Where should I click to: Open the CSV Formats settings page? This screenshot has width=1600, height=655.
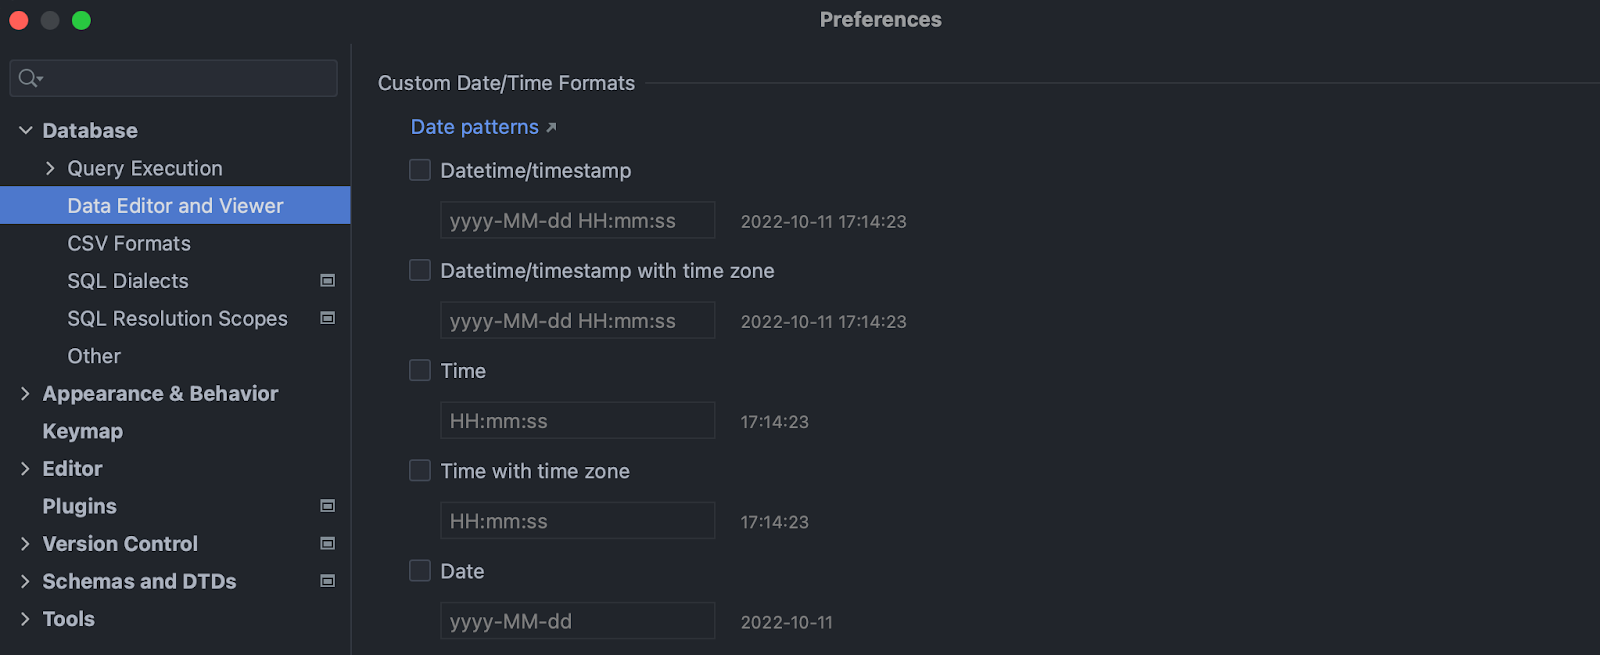pos(128,244)
